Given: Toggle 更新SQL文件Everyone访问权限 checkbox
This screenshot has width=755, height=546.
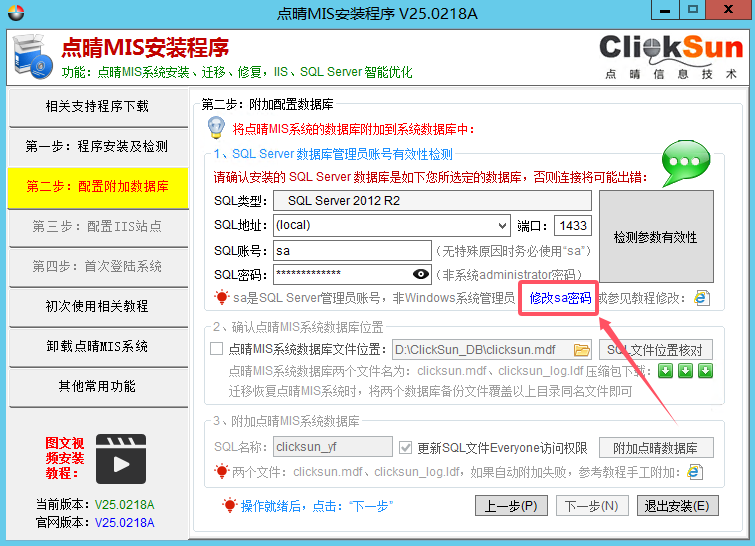Looking at the screenshot, I should pos(405,447).
